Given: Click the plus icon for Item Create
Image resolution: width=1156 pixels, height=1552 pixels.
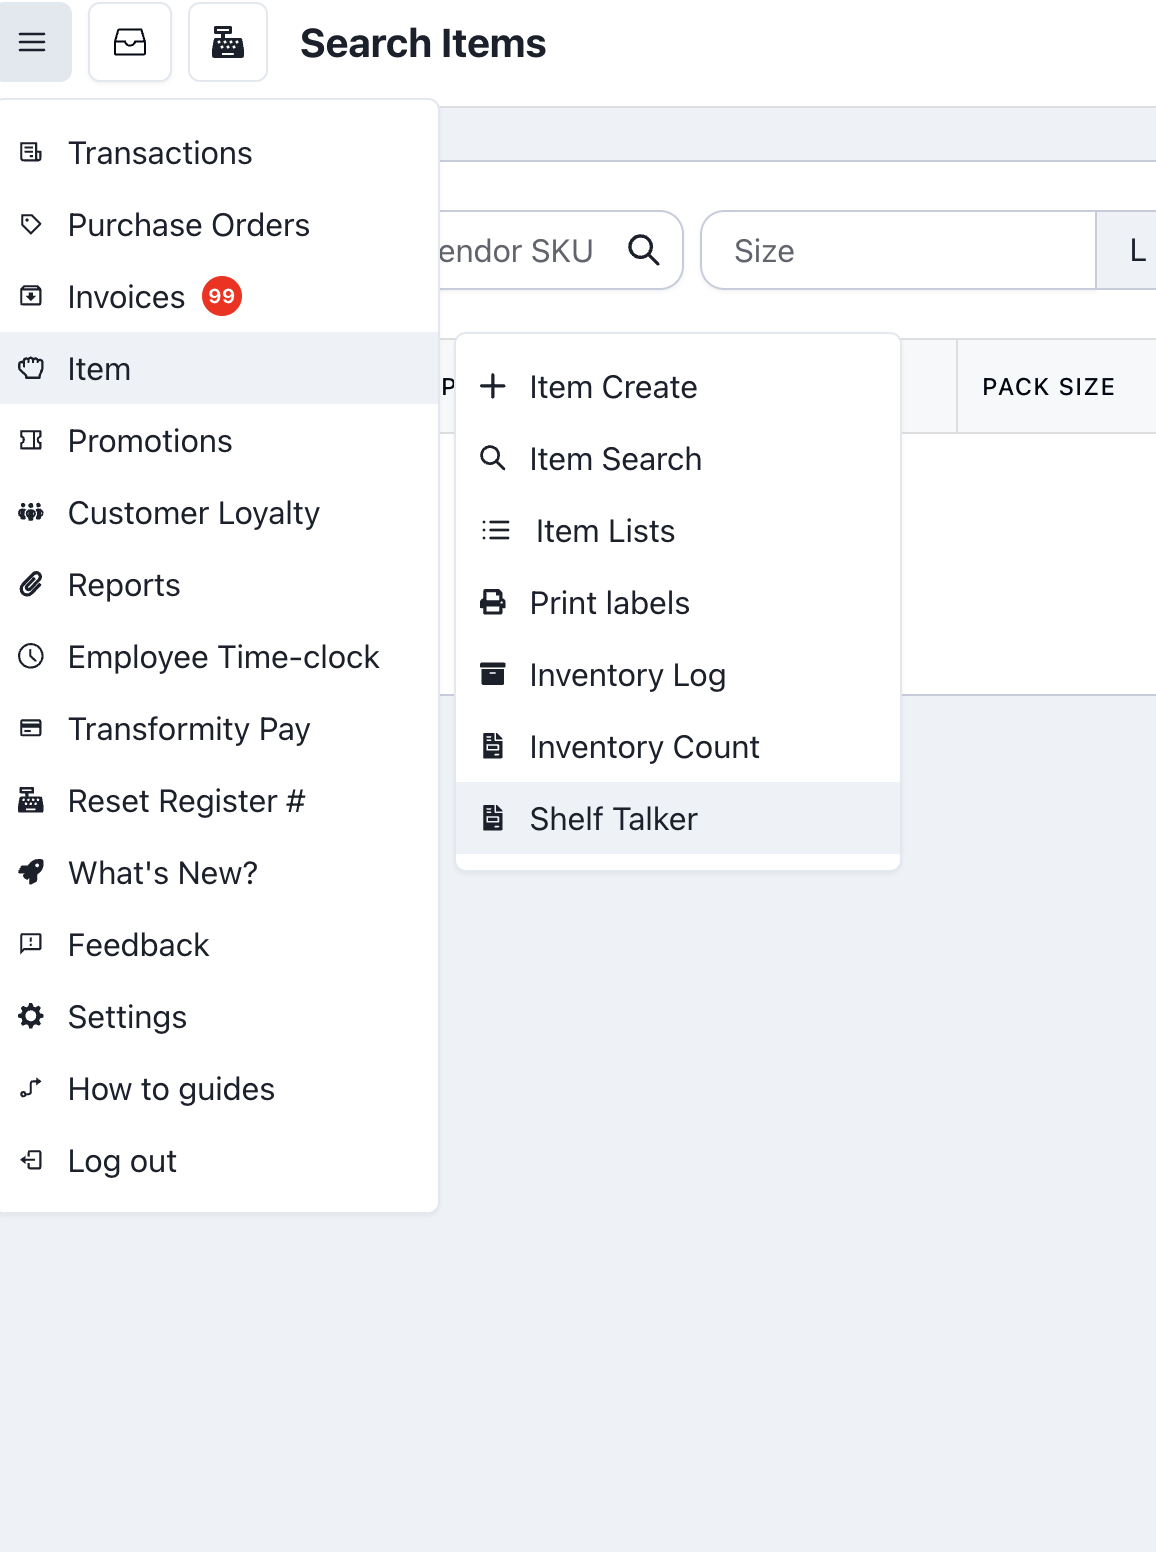Looking at the screenshot, I should pyautogui.click(x=493, y=386).
